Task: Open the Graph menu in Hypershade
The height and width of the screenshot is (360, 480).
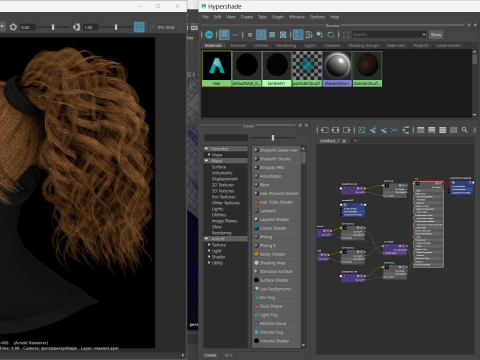Action: pyautogui.click(x=278, y=17)
